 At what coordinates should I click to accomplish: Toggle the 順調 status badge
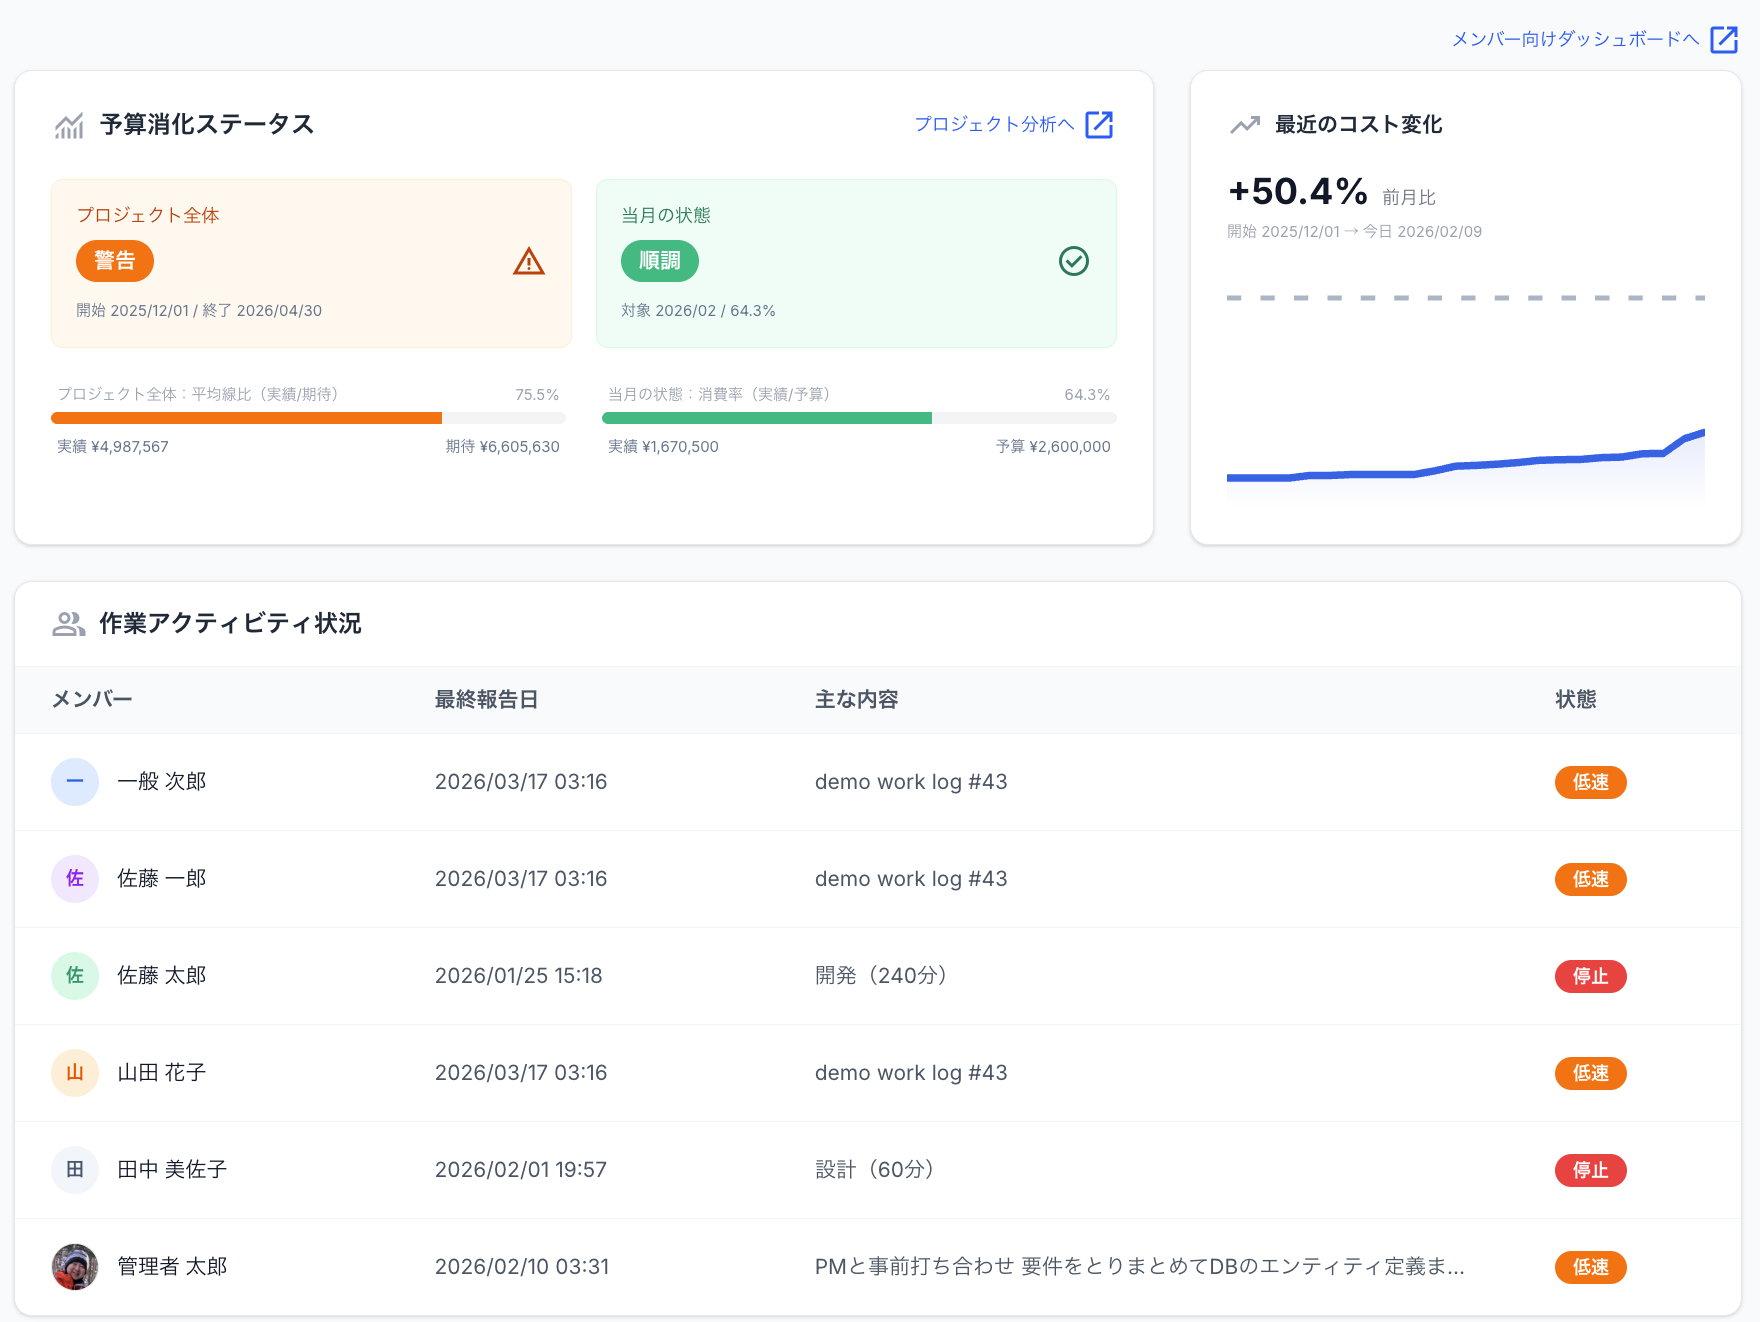(659, 261)
